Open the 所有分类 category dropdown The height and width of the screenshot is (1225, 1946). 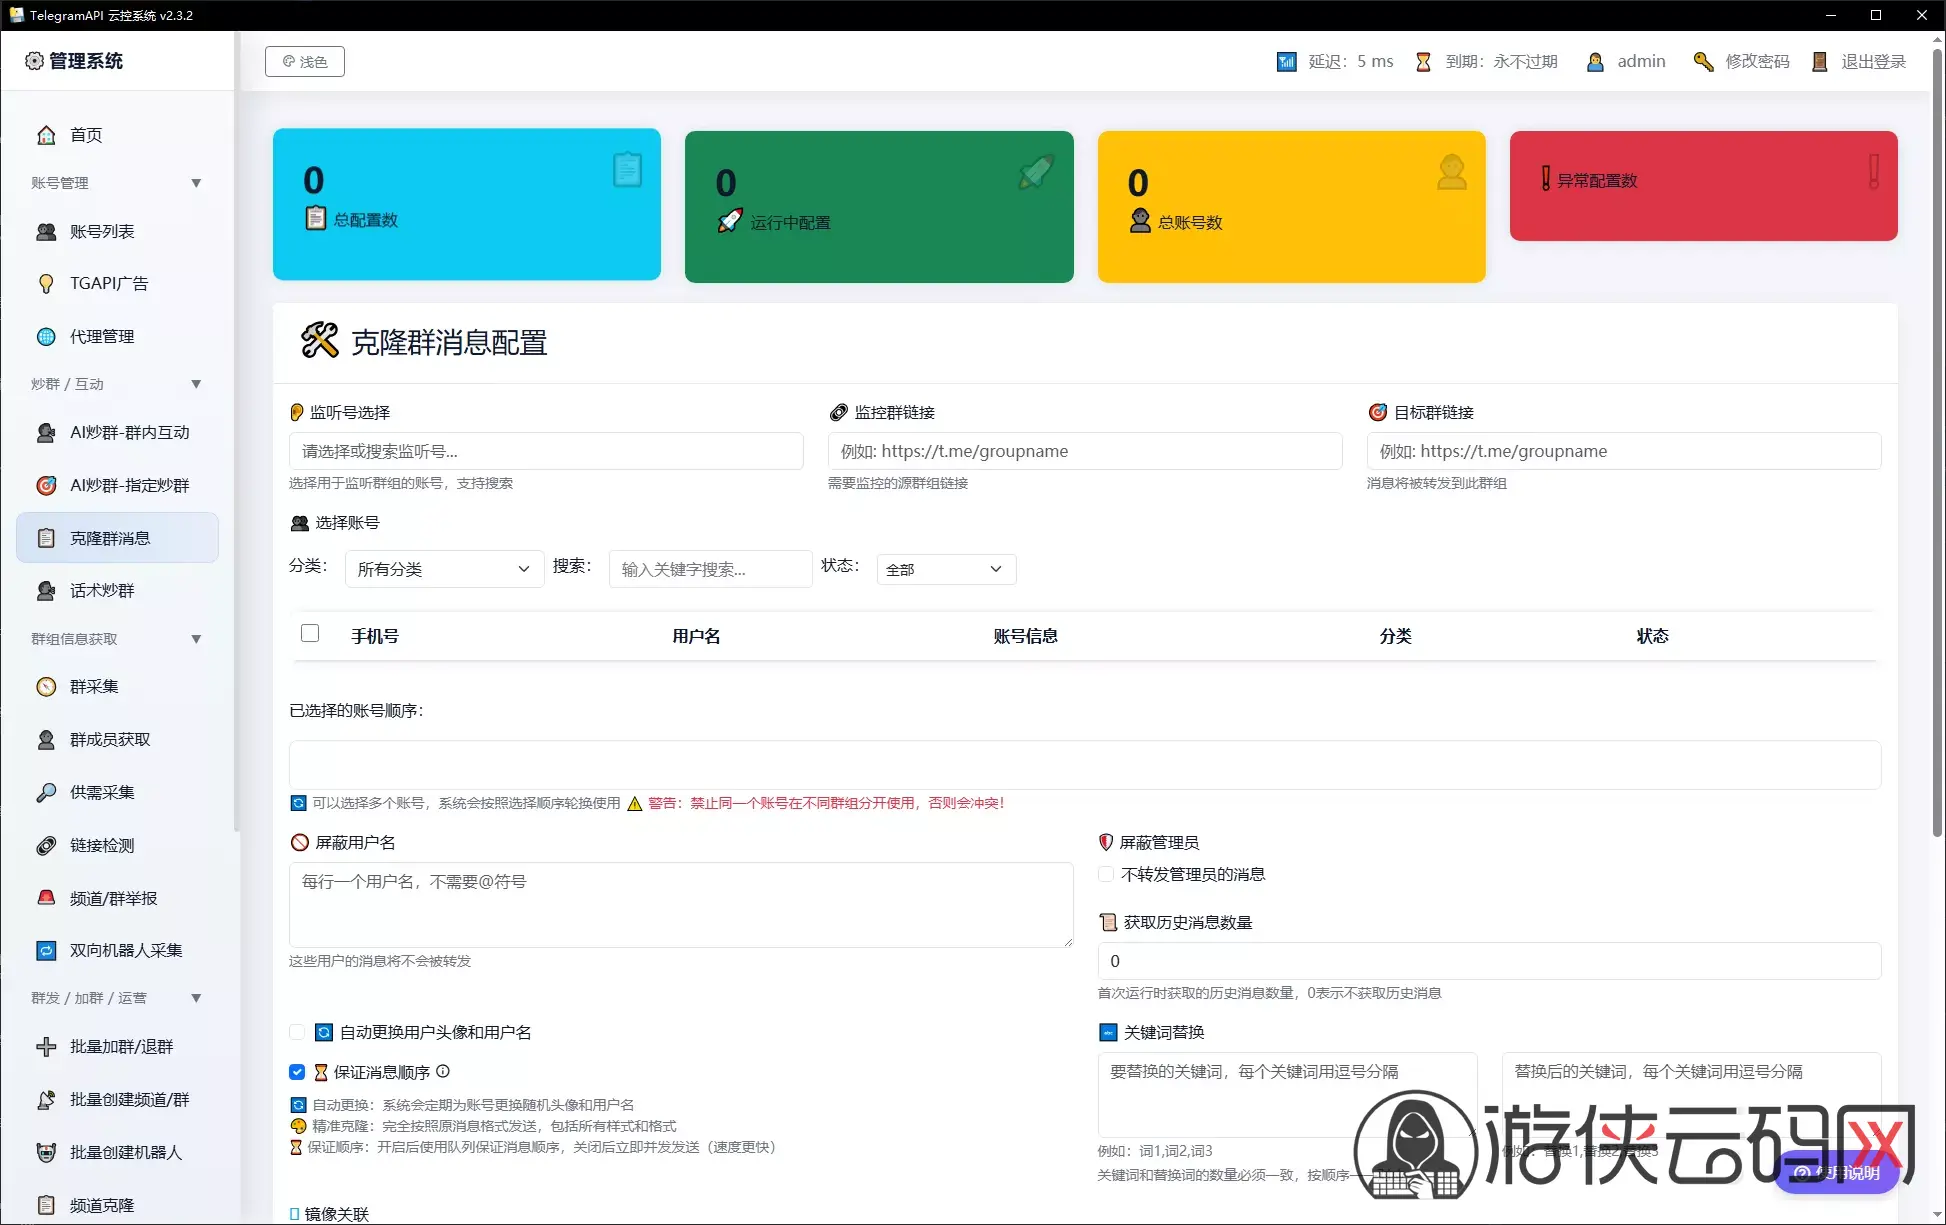[x=444, y=569]
